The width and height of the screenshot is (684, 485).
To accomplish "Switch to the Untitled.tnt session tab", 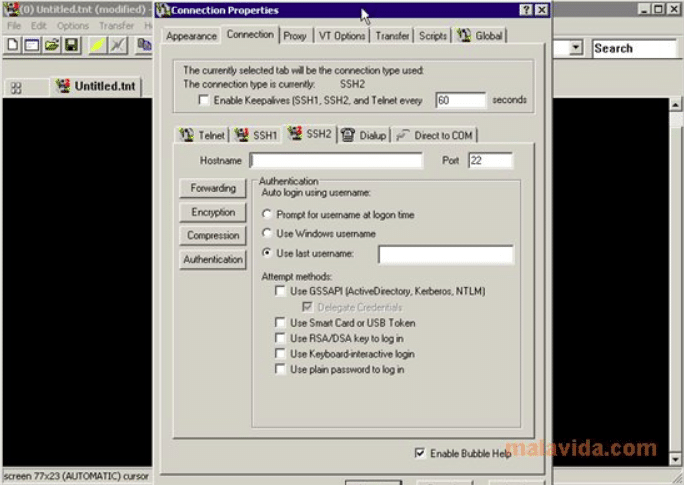I will click(x=96, y=86).
